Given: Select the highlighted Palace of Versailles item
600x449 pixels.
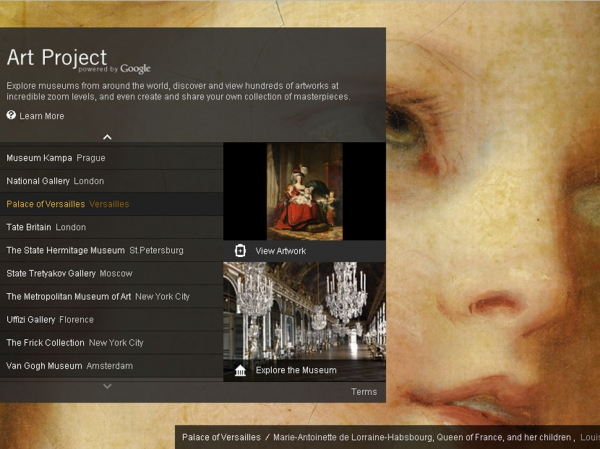Looking at the screenshot, I should click(68, 204).
